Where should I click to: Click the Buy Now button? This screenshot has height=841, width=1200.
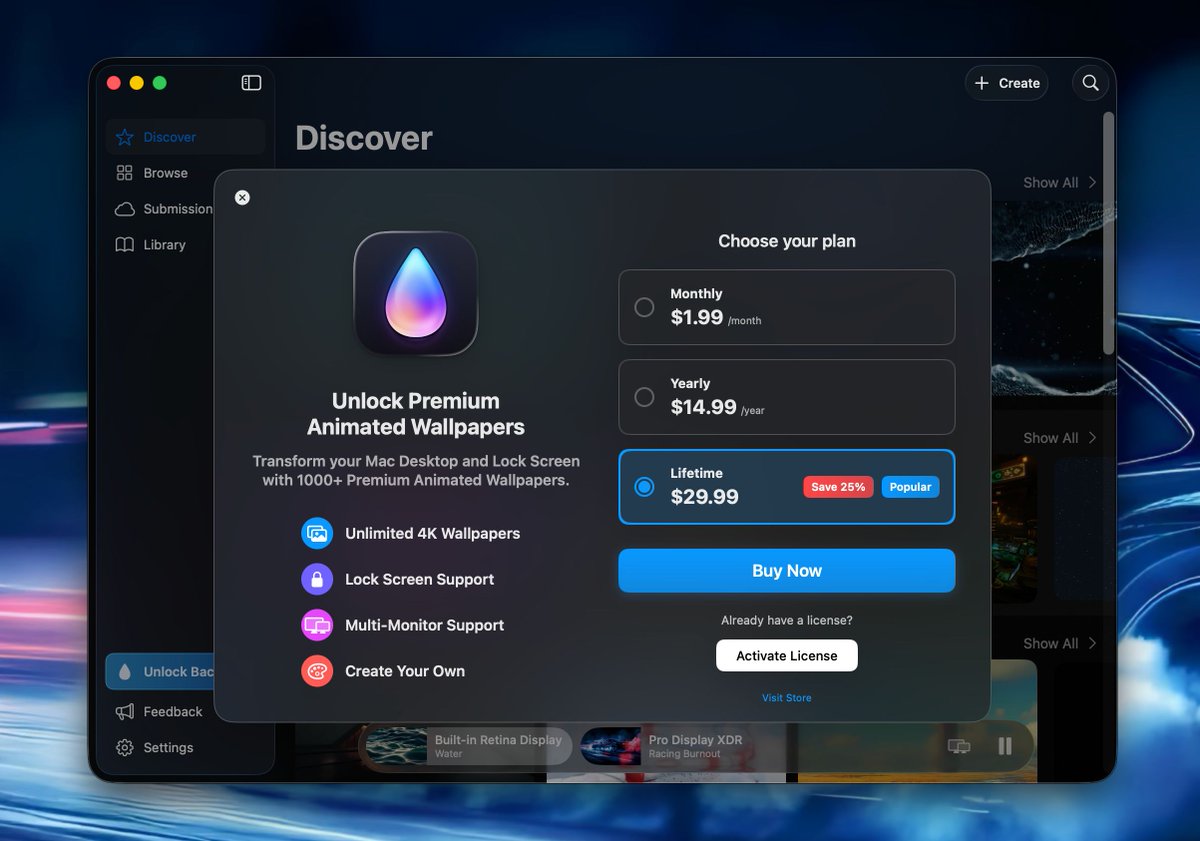point(787,571)
